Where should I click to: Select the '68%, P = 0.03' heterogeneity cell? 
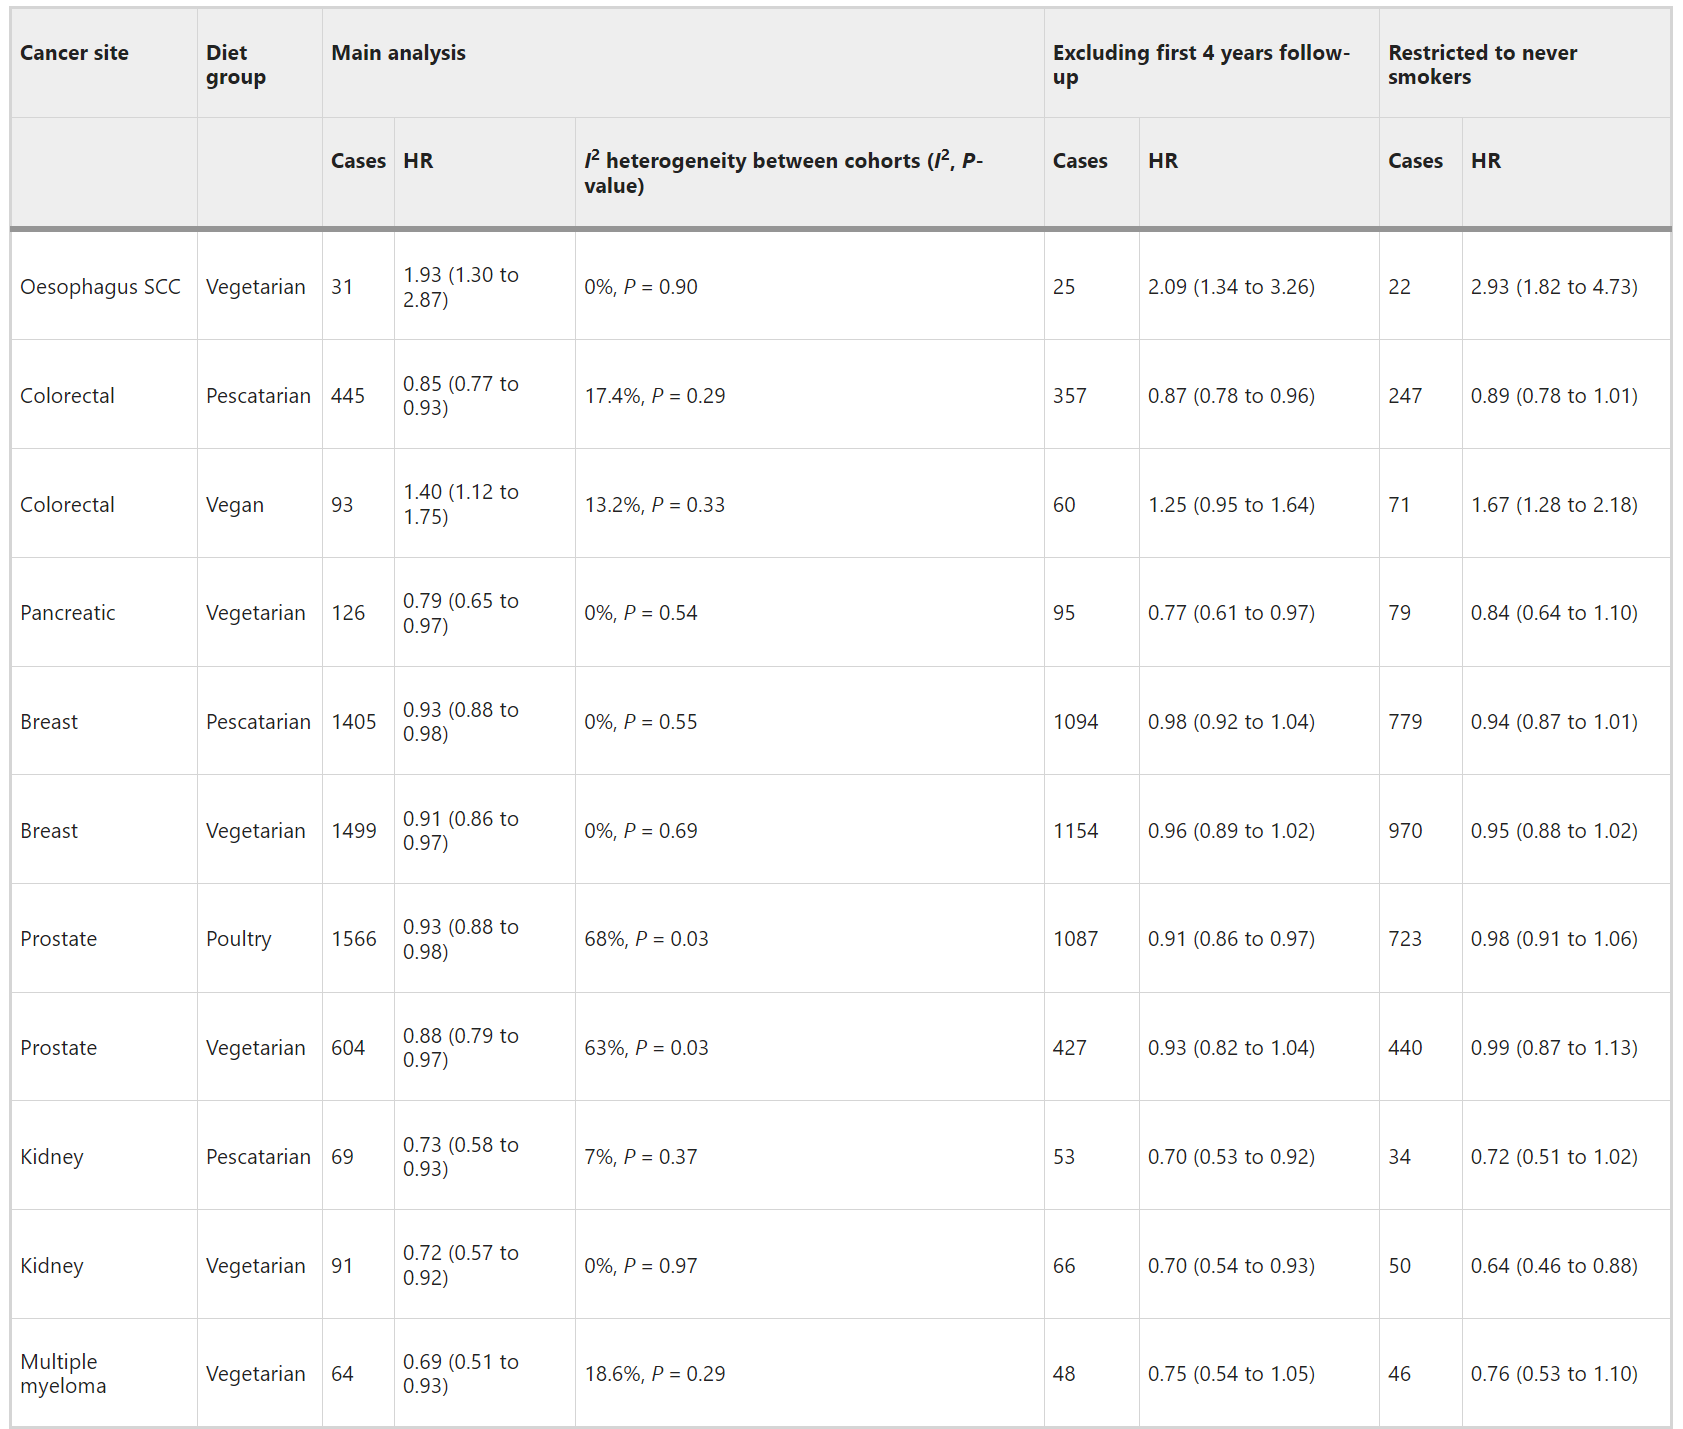646,939
